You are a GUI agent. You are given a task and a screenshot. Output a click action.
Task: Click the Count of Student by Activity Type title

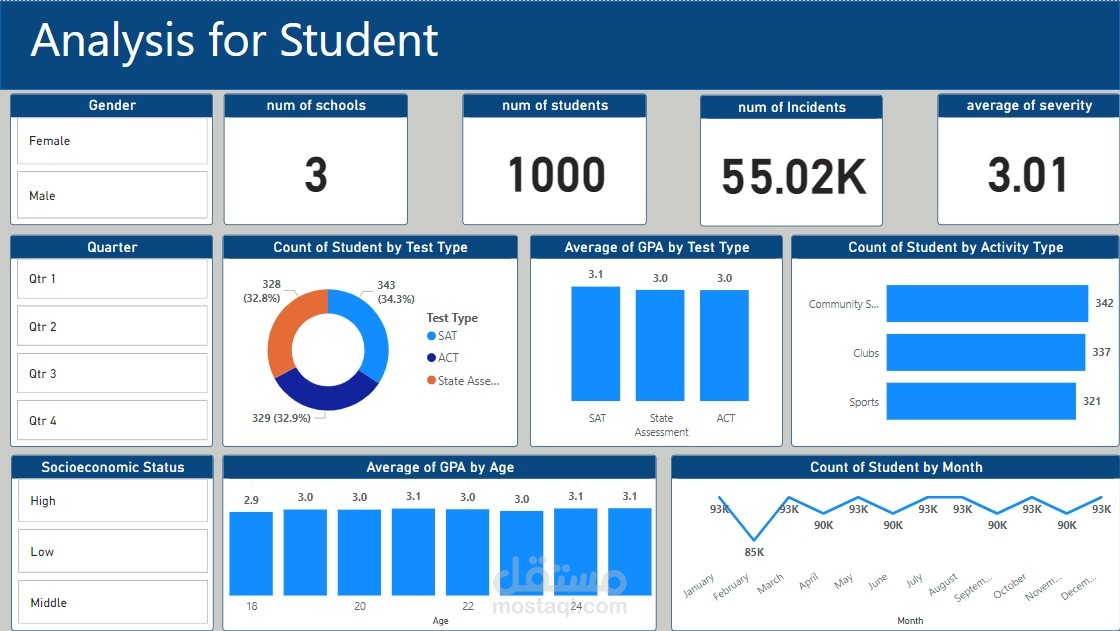(x=956, y=247)
